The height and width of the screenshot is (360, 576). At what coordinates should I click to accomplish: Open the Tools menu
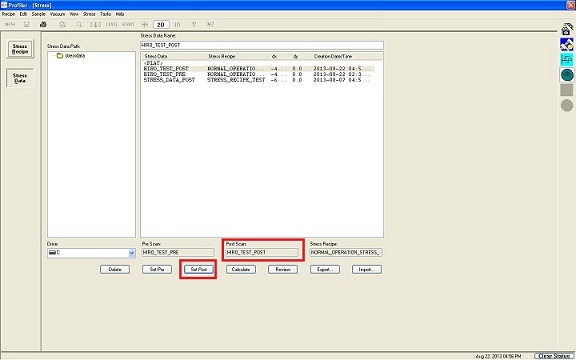105,14
